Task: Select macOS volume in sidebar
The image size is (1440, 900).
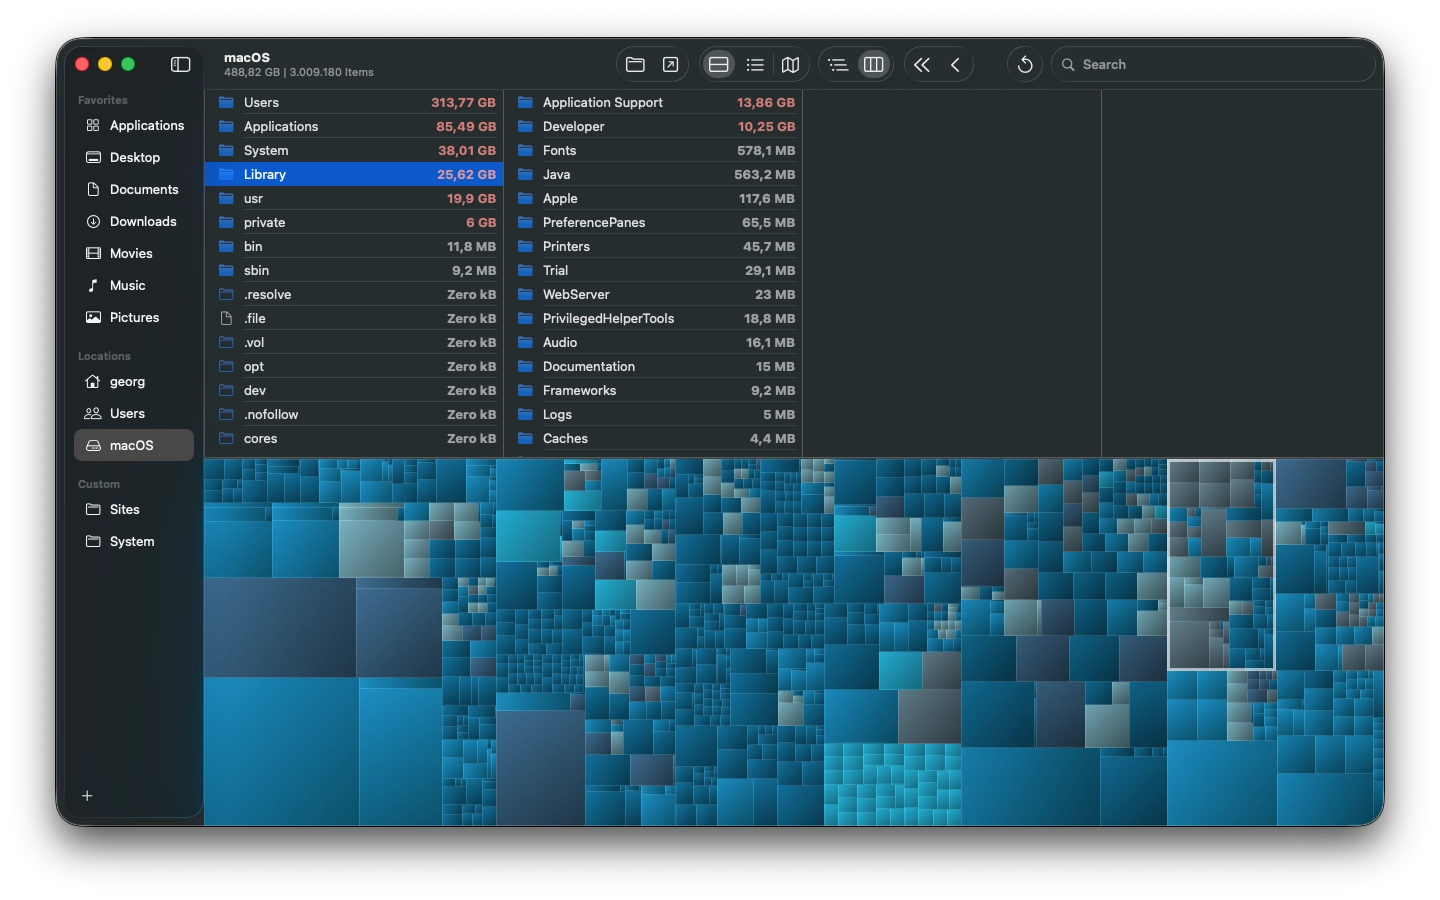Action: [134, 445]
